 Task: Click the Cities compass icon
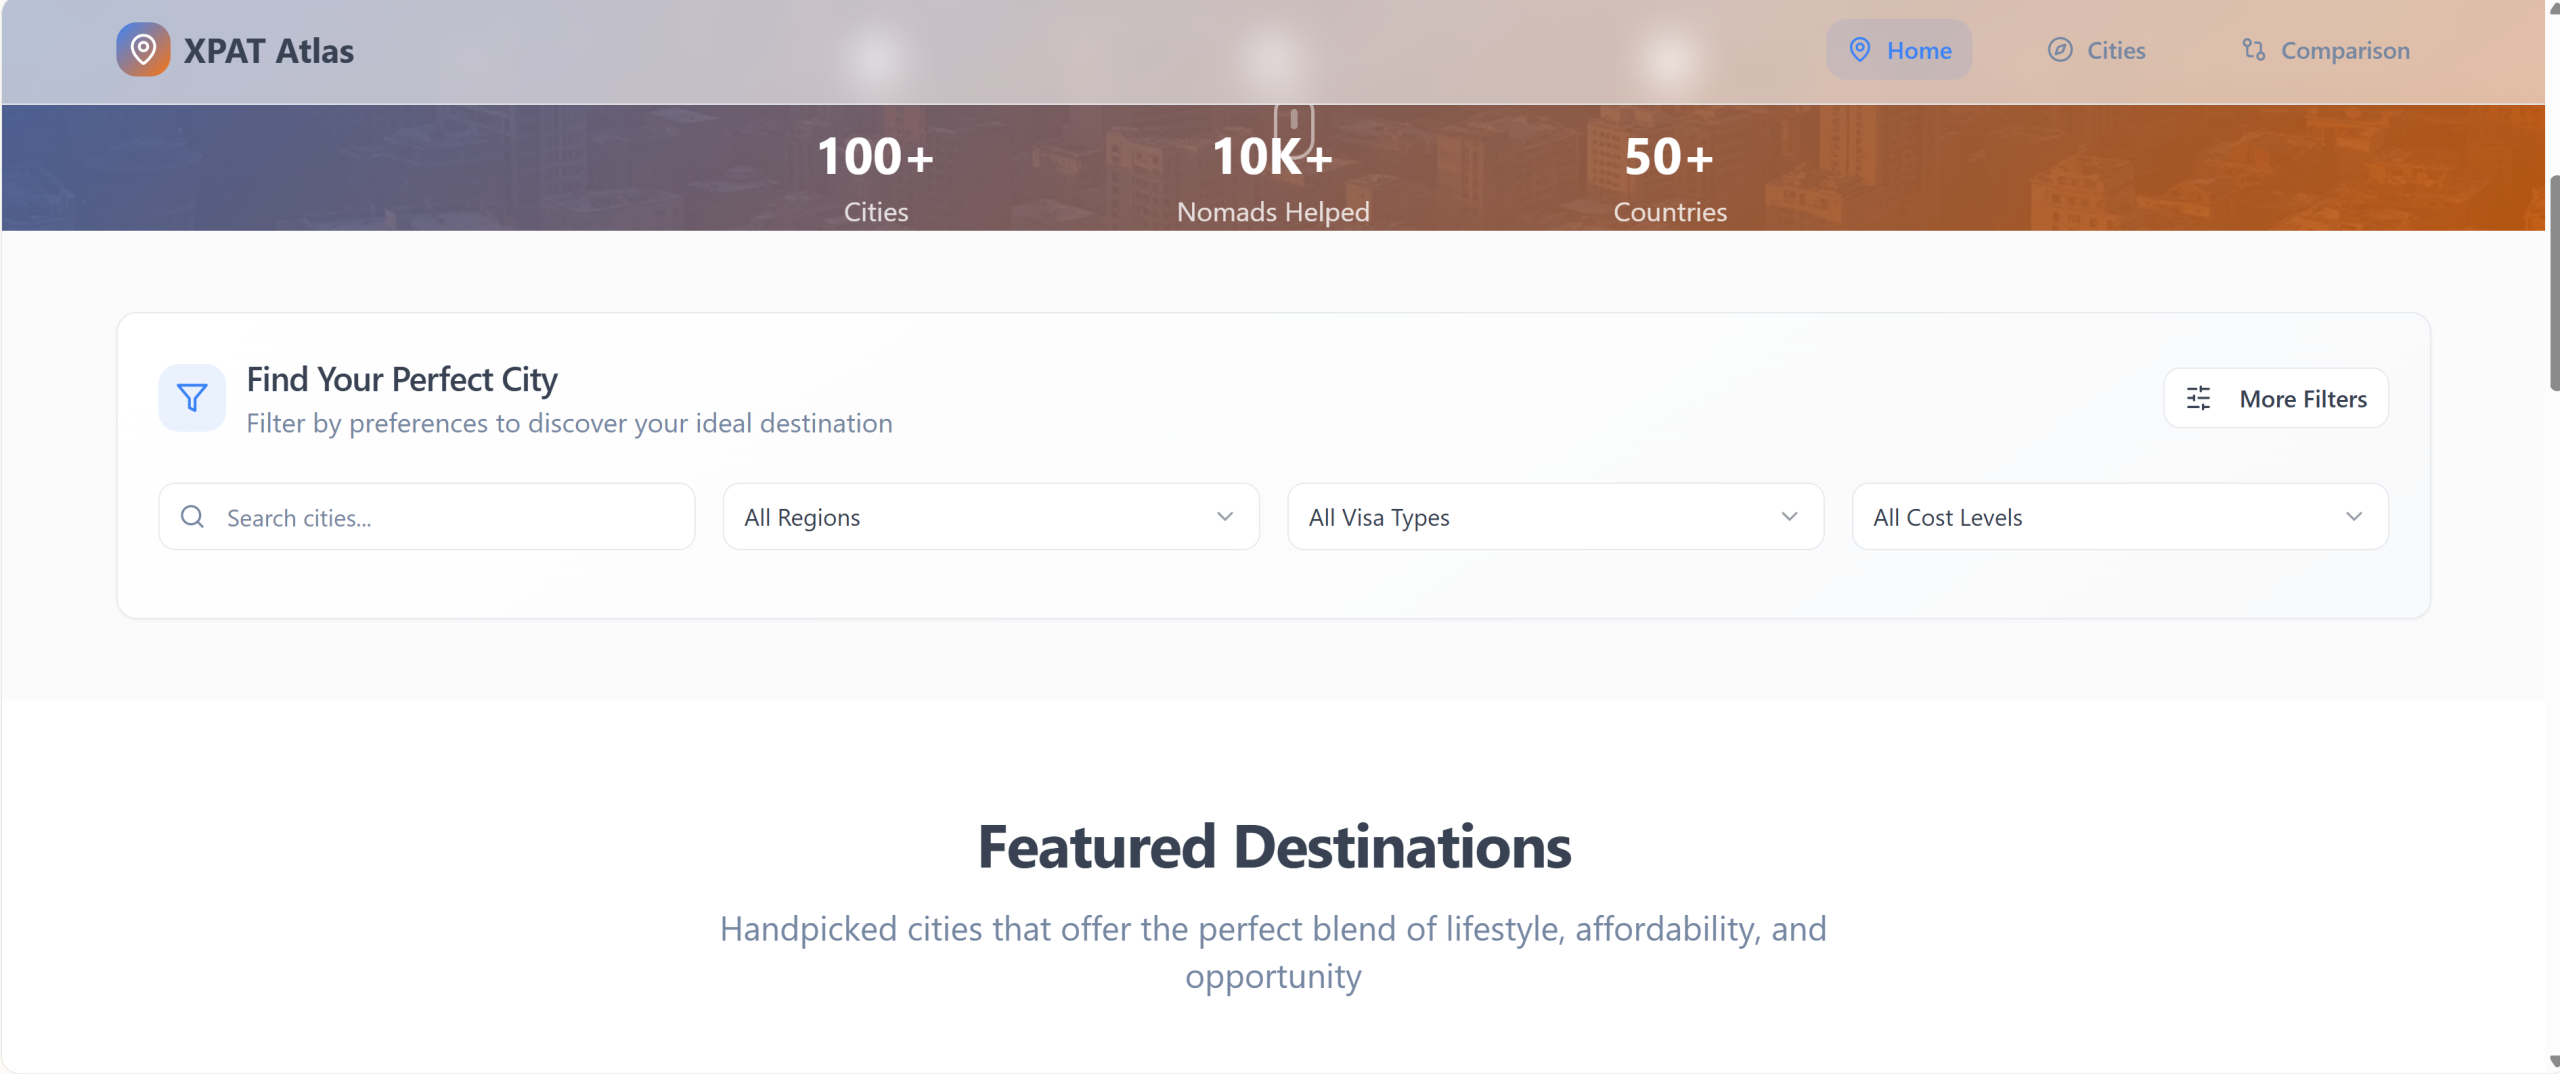2059,50
